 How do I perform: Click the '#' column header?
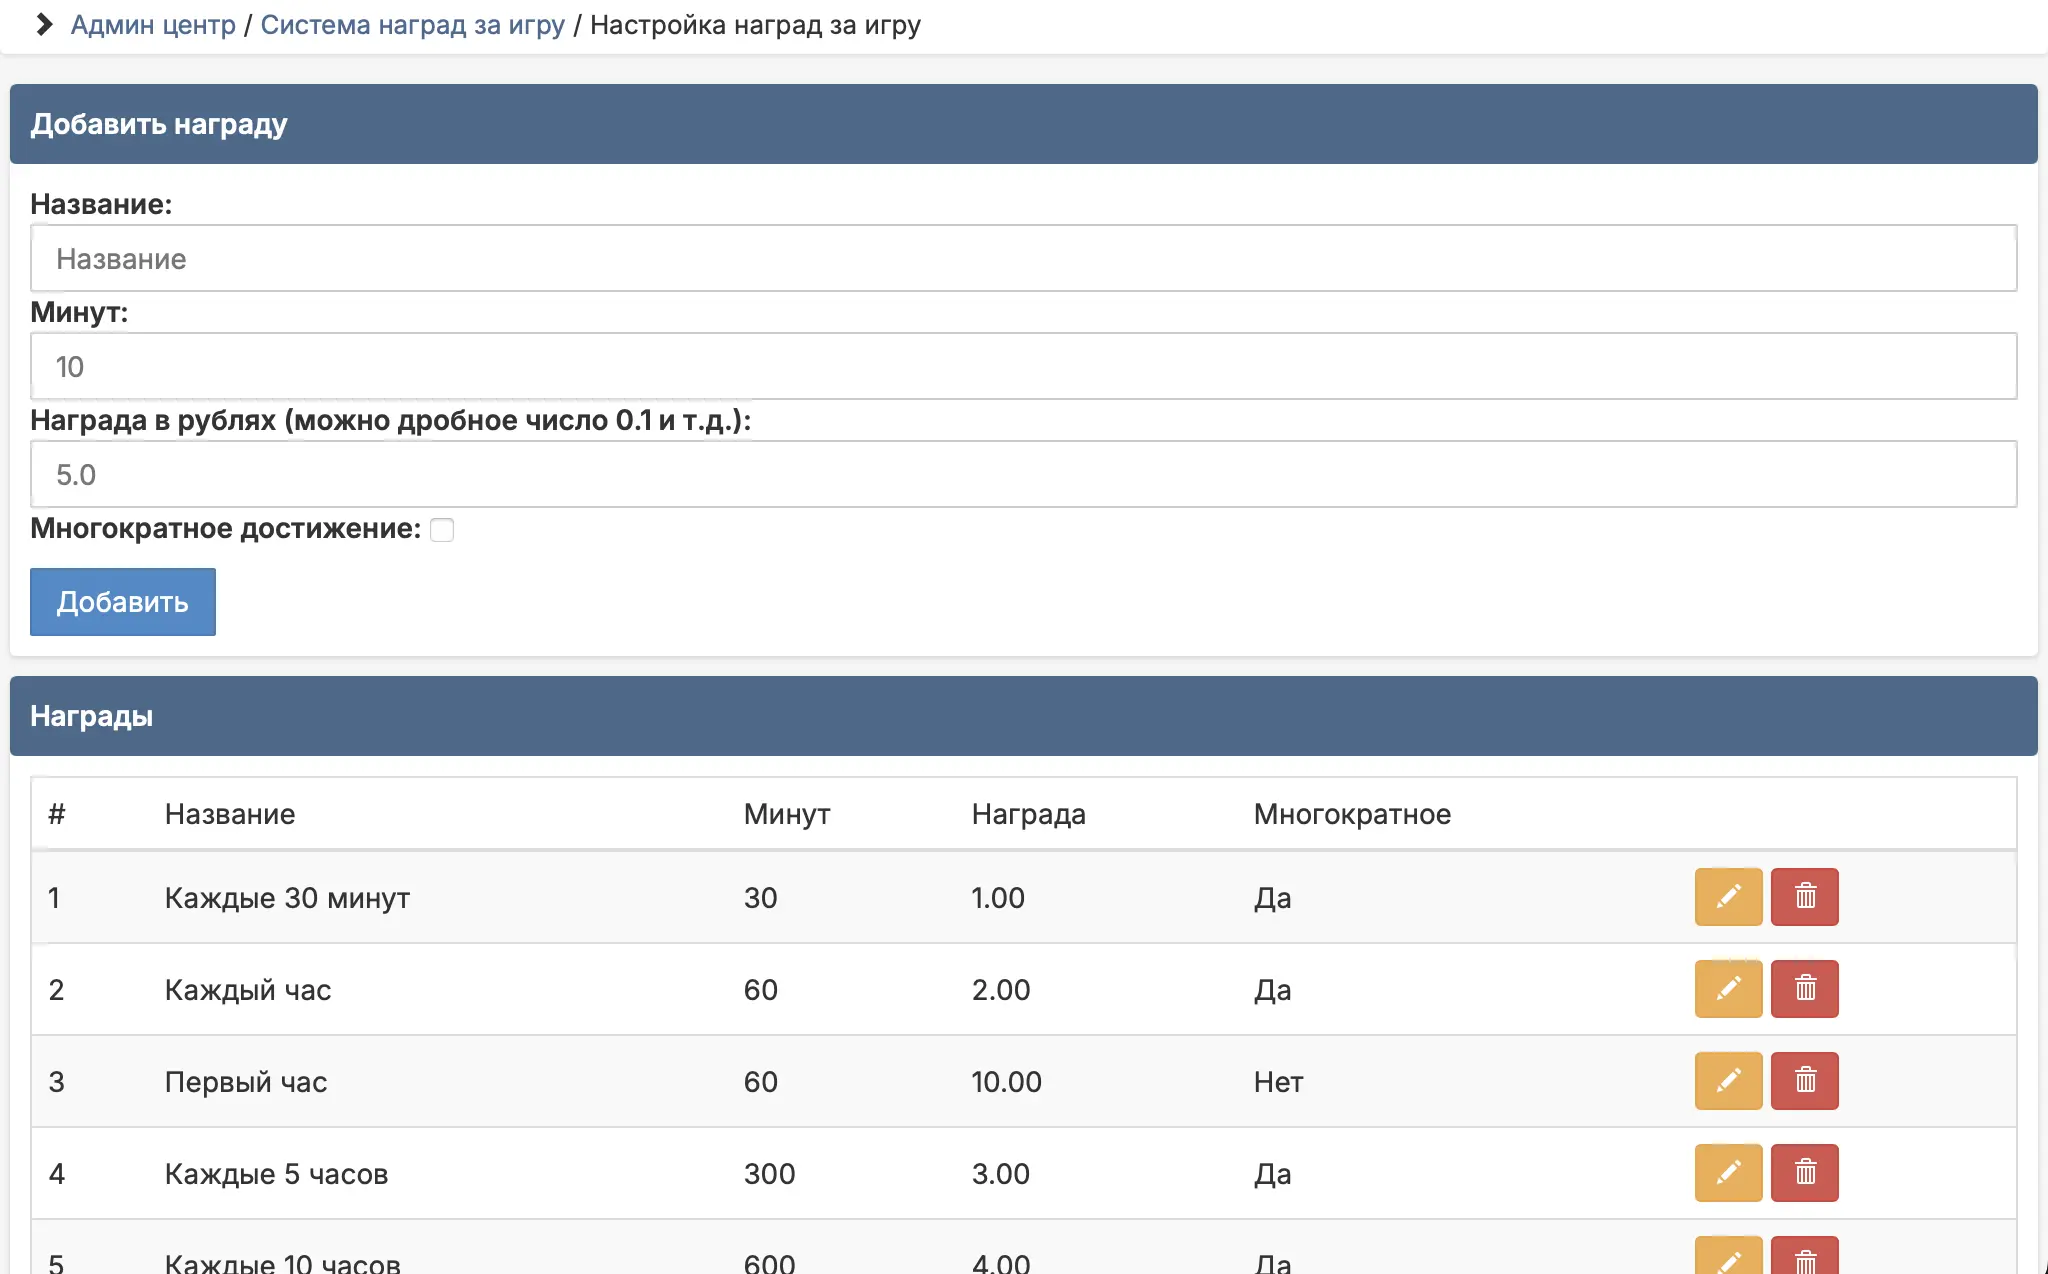pyautogui.click(x=57, y=814)
